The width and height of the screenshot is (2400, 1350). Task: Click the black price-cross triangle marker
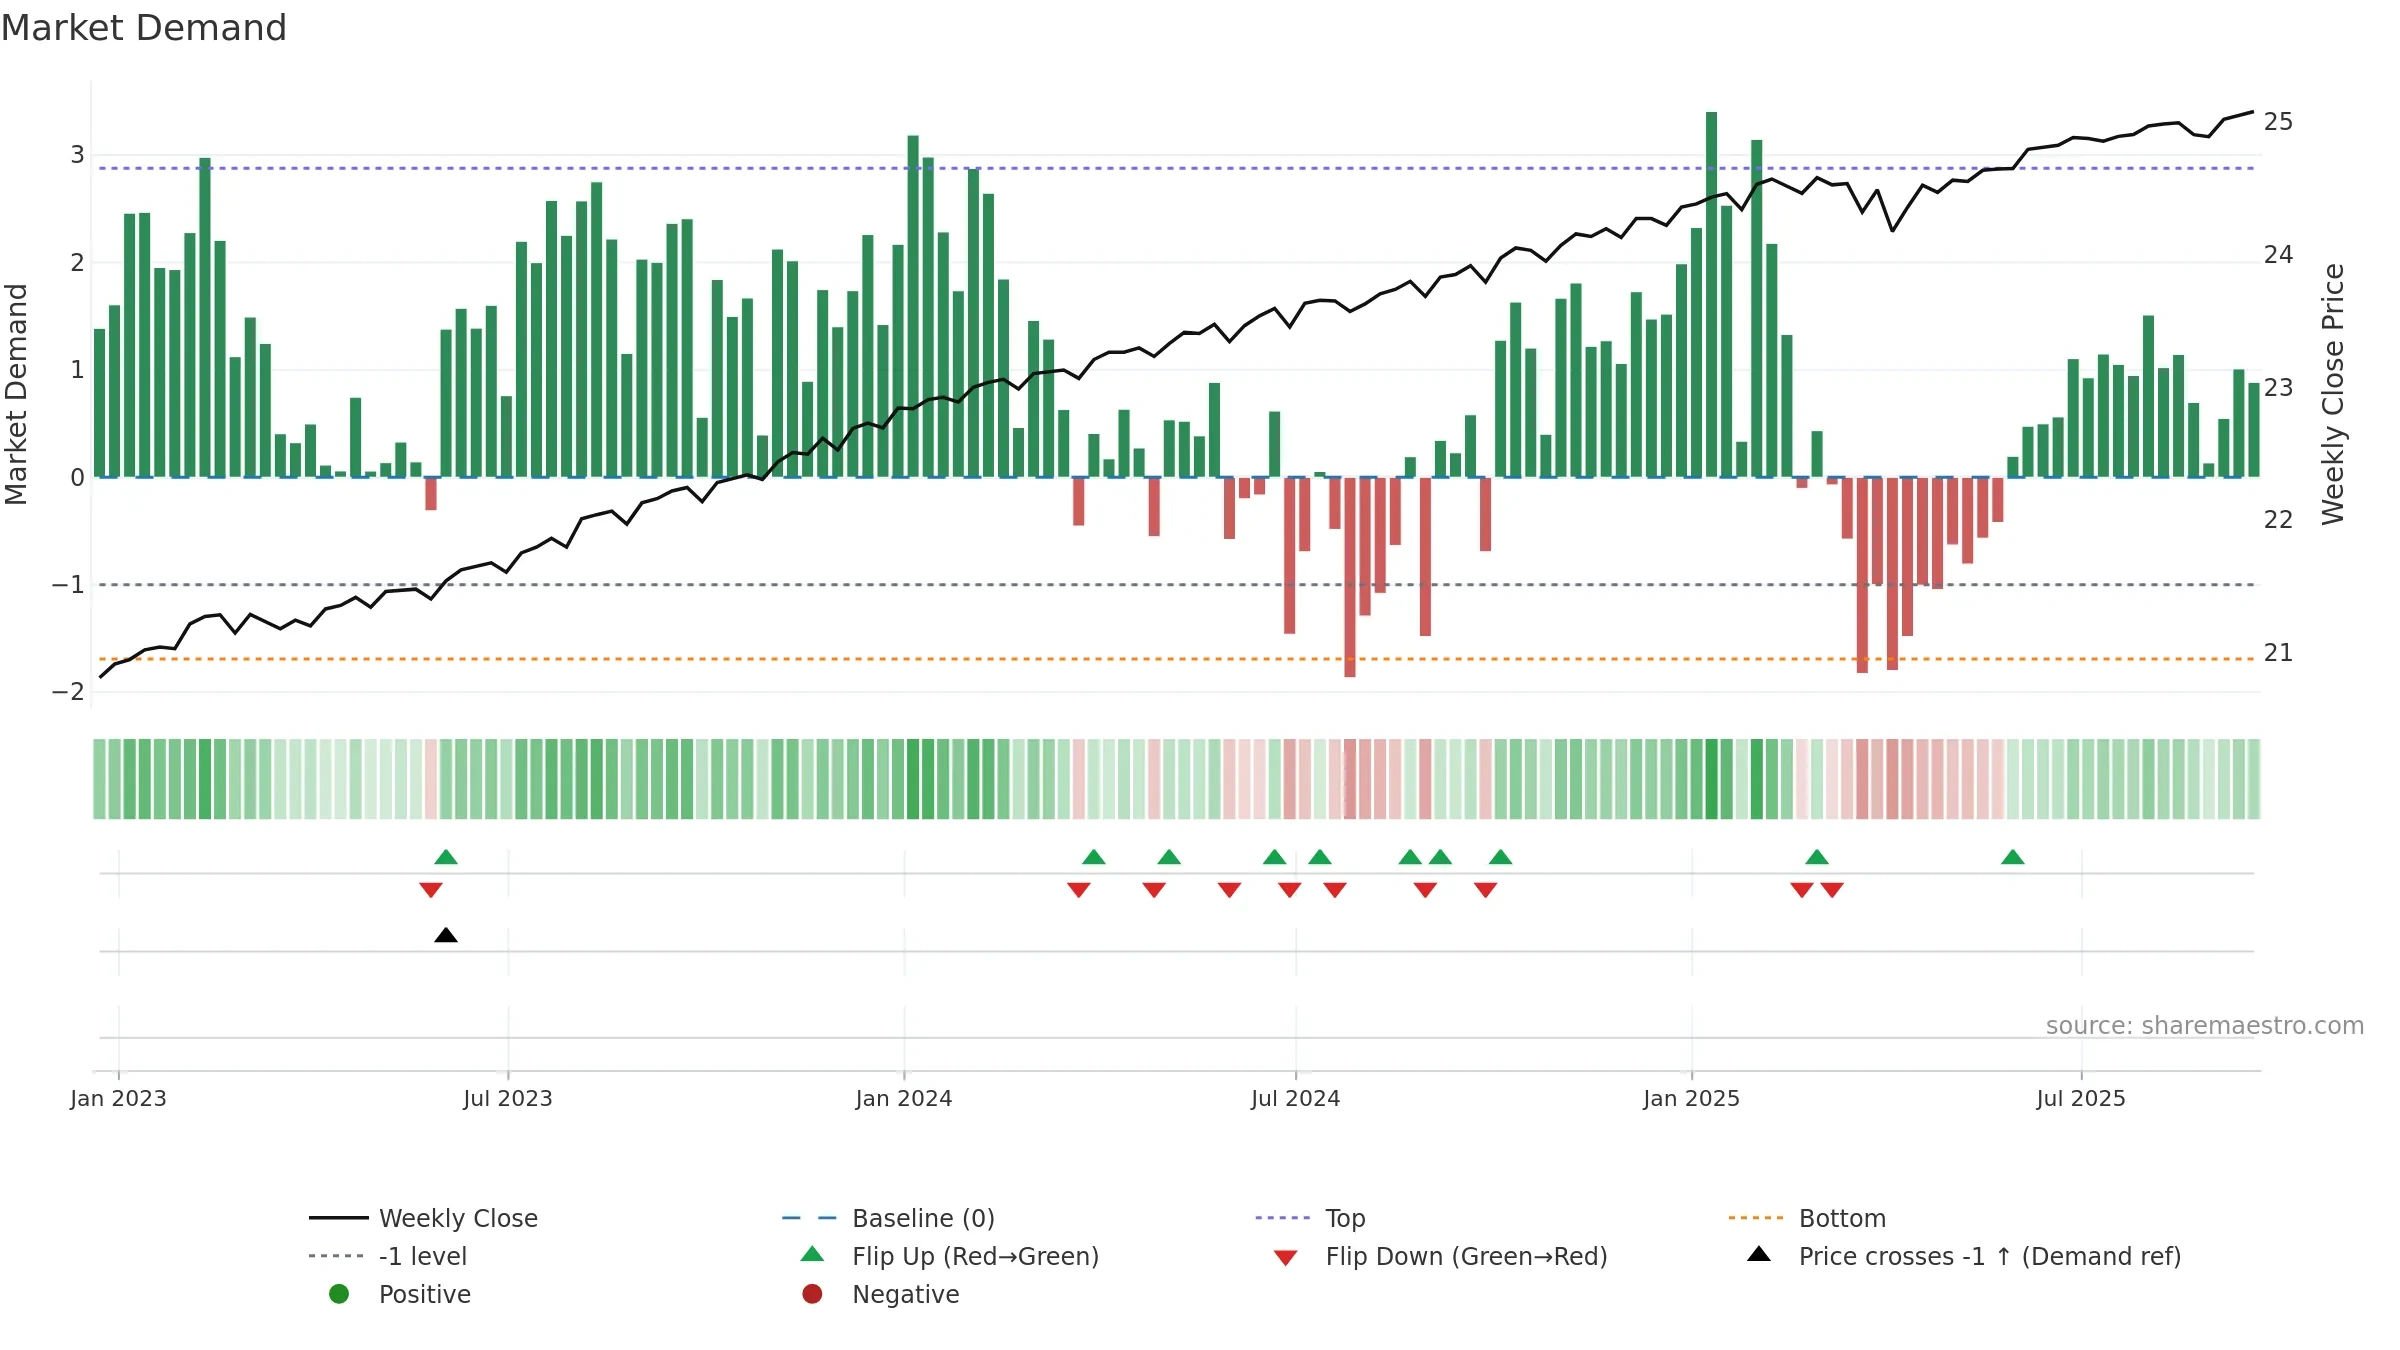coord(446,935)
